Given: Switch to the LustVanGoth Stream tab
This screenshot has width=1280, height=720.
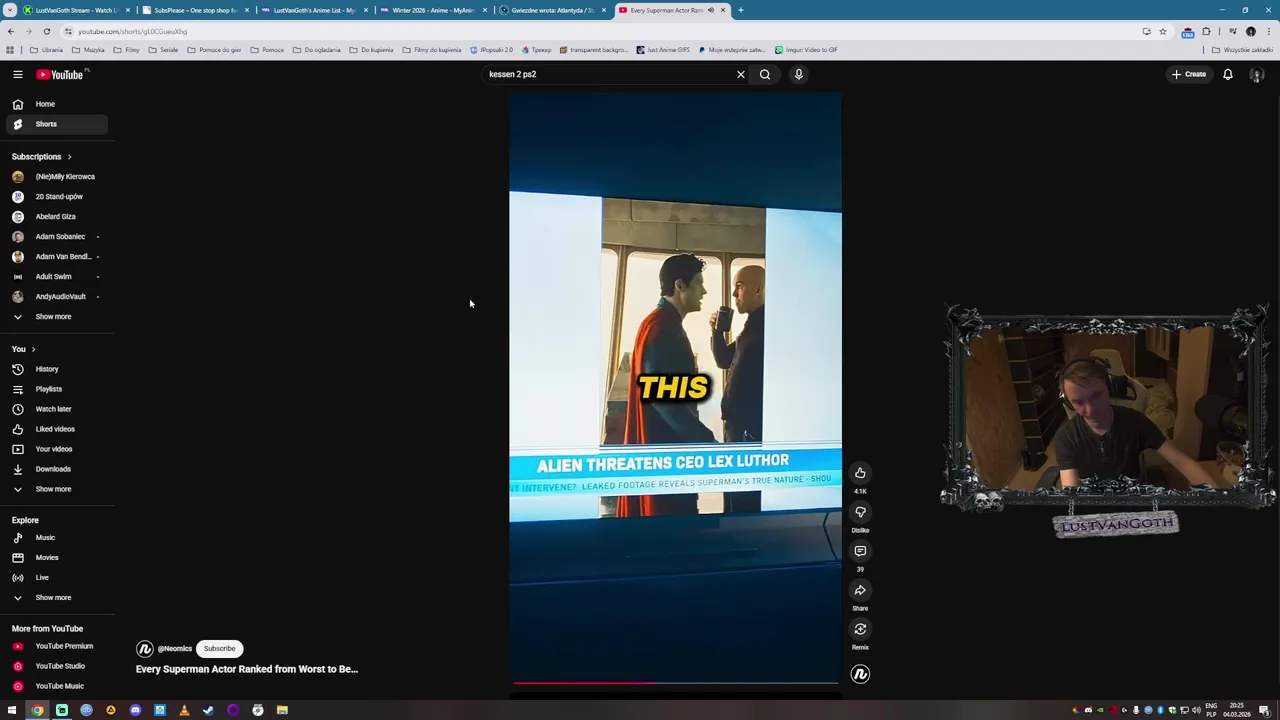Looking at the screenshot, I should pos(78,10).
